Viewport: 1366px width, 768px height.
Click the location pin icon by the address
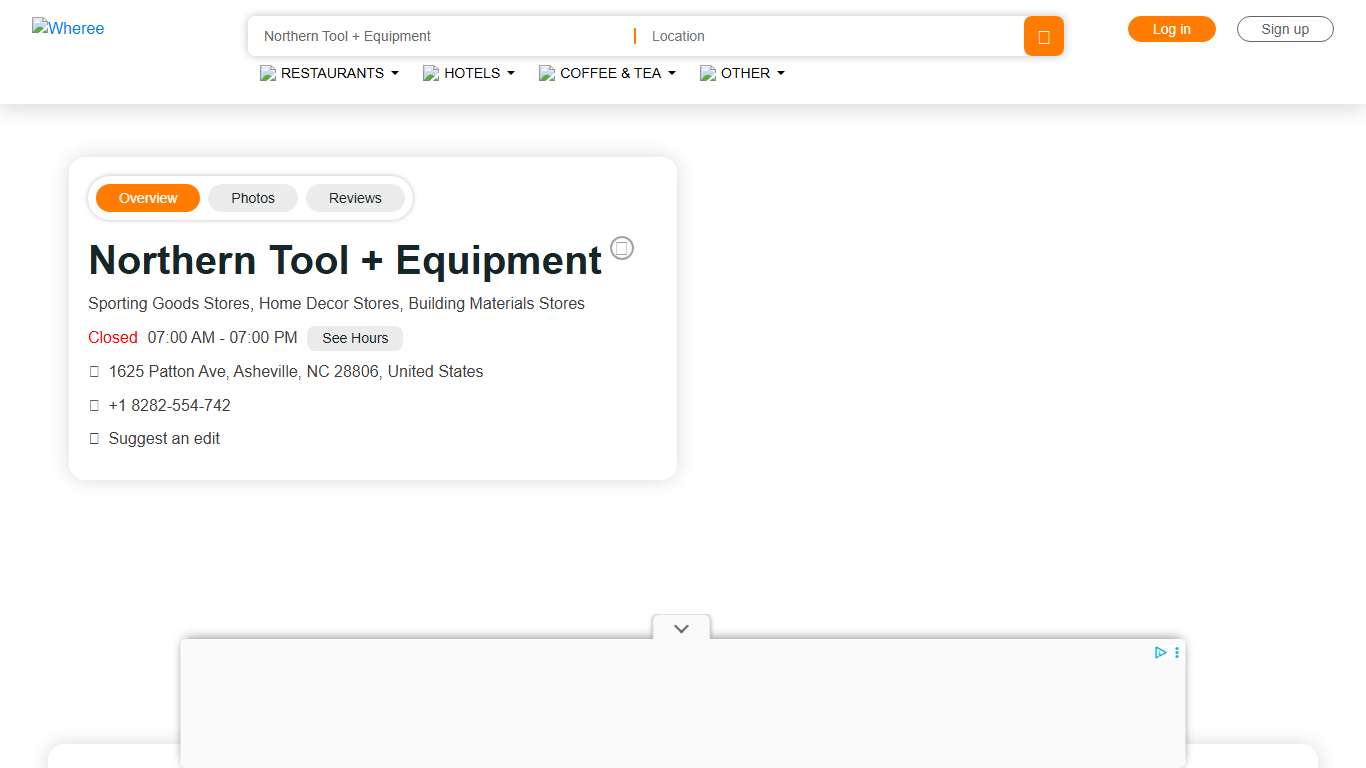click(94, 371)
